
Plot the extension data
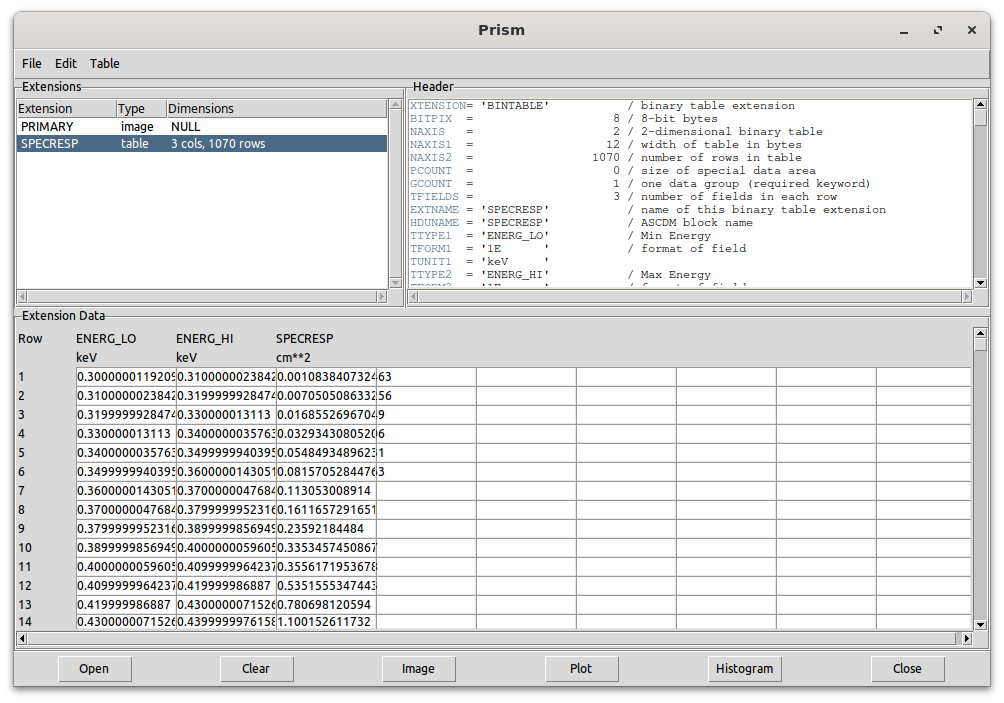click(581, 668)
